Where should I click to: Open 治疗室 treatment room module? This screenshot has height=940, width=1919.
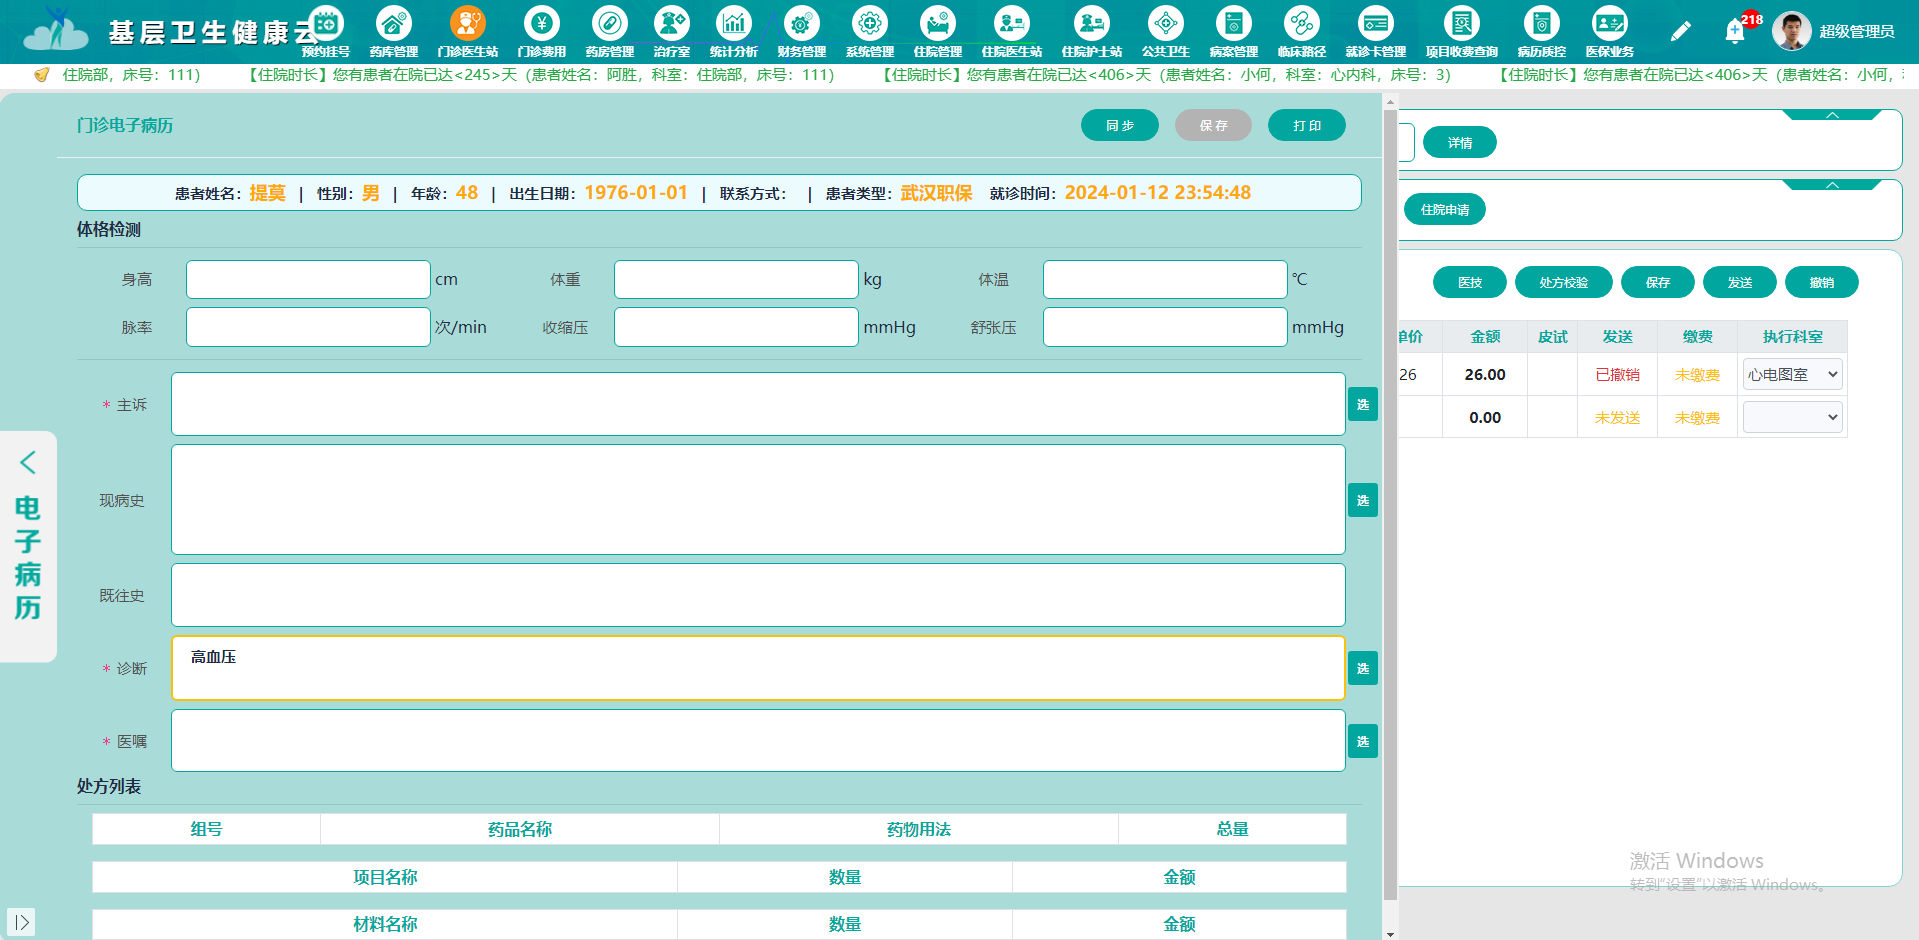pos(672,32)
